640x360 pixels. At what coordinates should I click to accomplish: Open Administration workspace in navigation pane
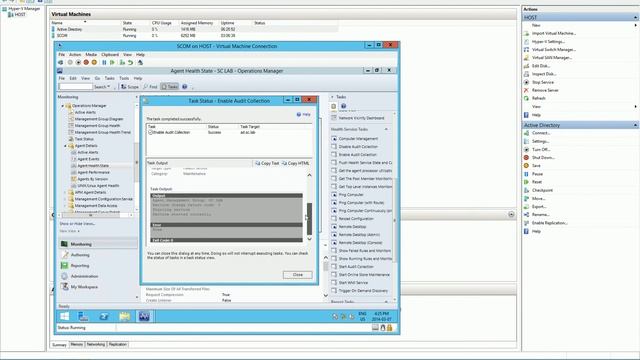[84, 276]
